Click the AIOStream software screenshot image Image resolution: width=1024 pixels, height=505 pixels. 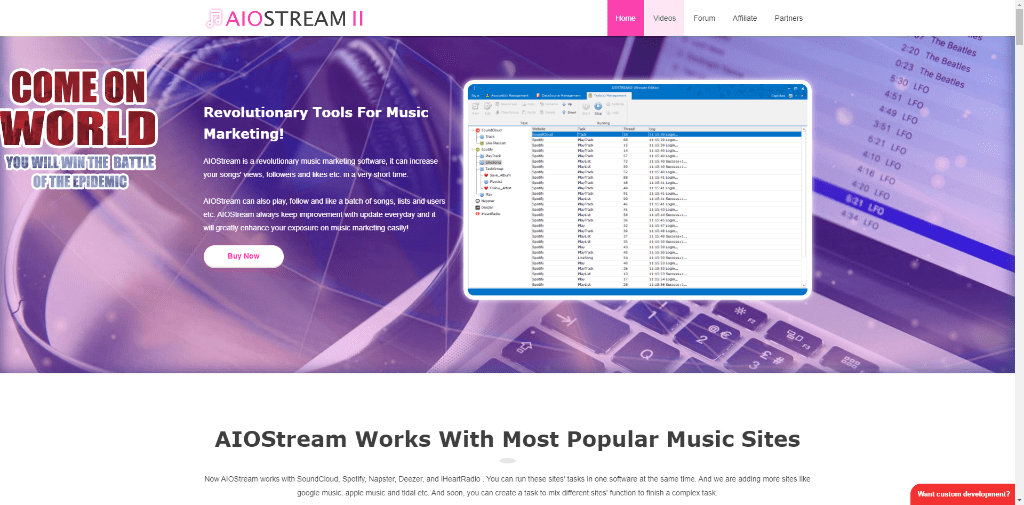click(637, 189)
